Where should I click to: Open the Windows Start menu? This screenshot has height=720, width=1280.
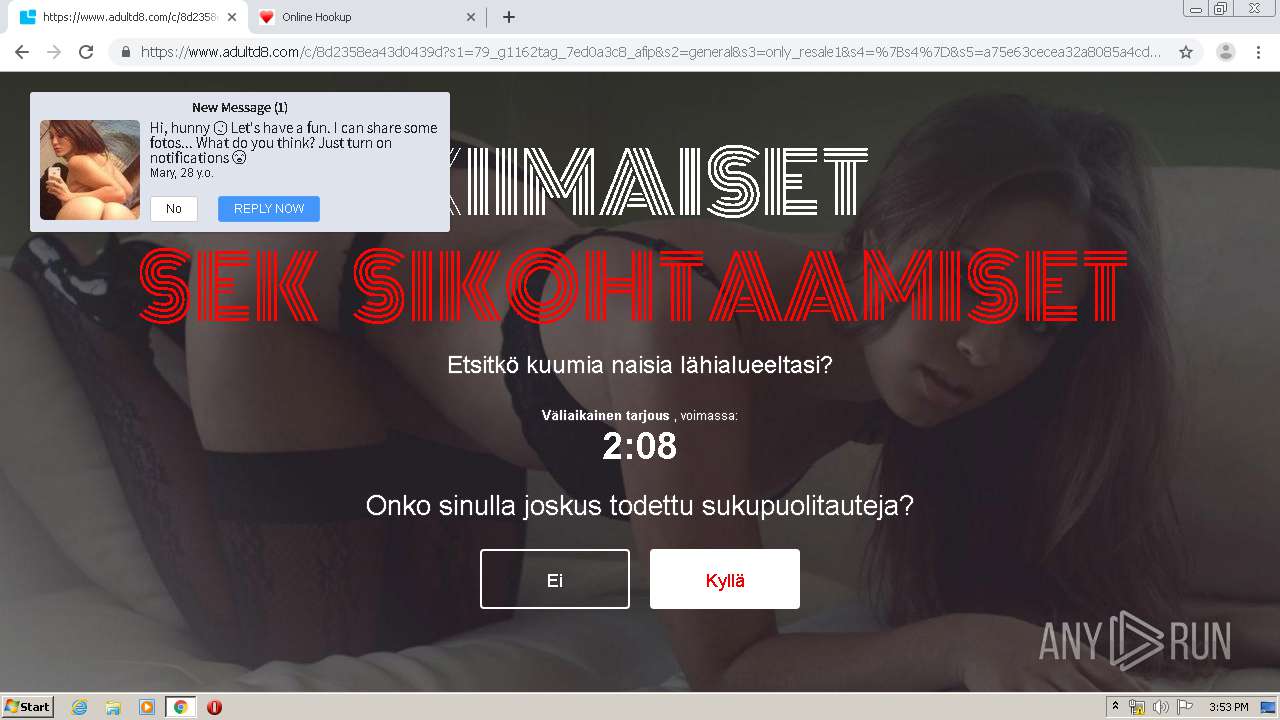28,707
